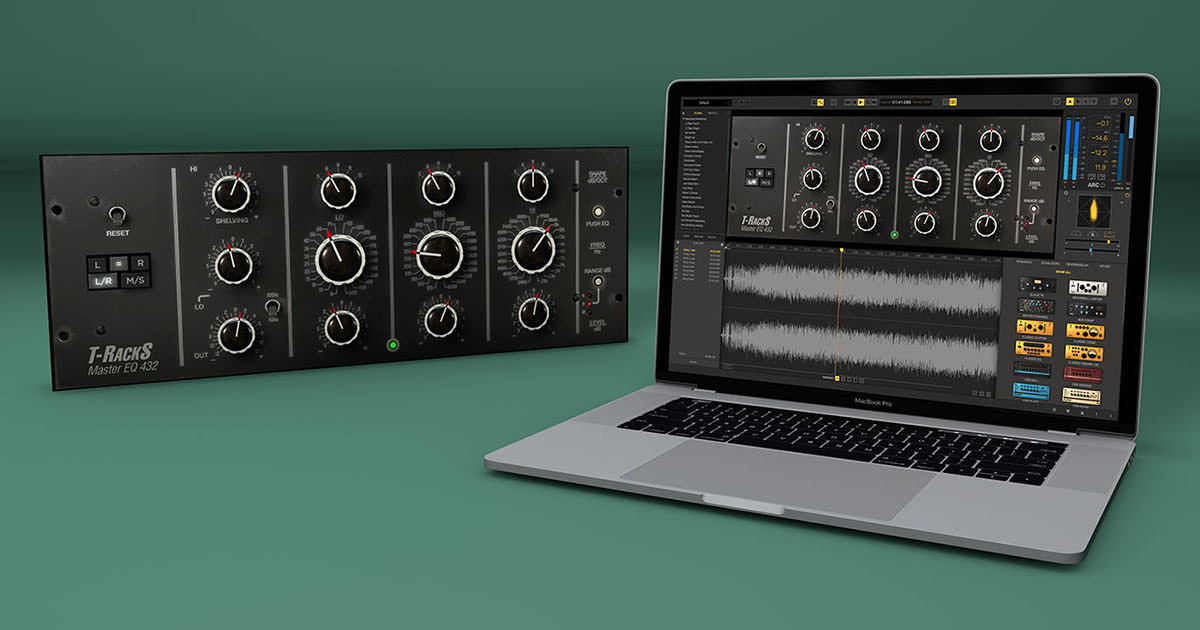The image size is (1200, 630).
Task: Click the green power LED in the laptop plugin view
Action: point(894,236)
